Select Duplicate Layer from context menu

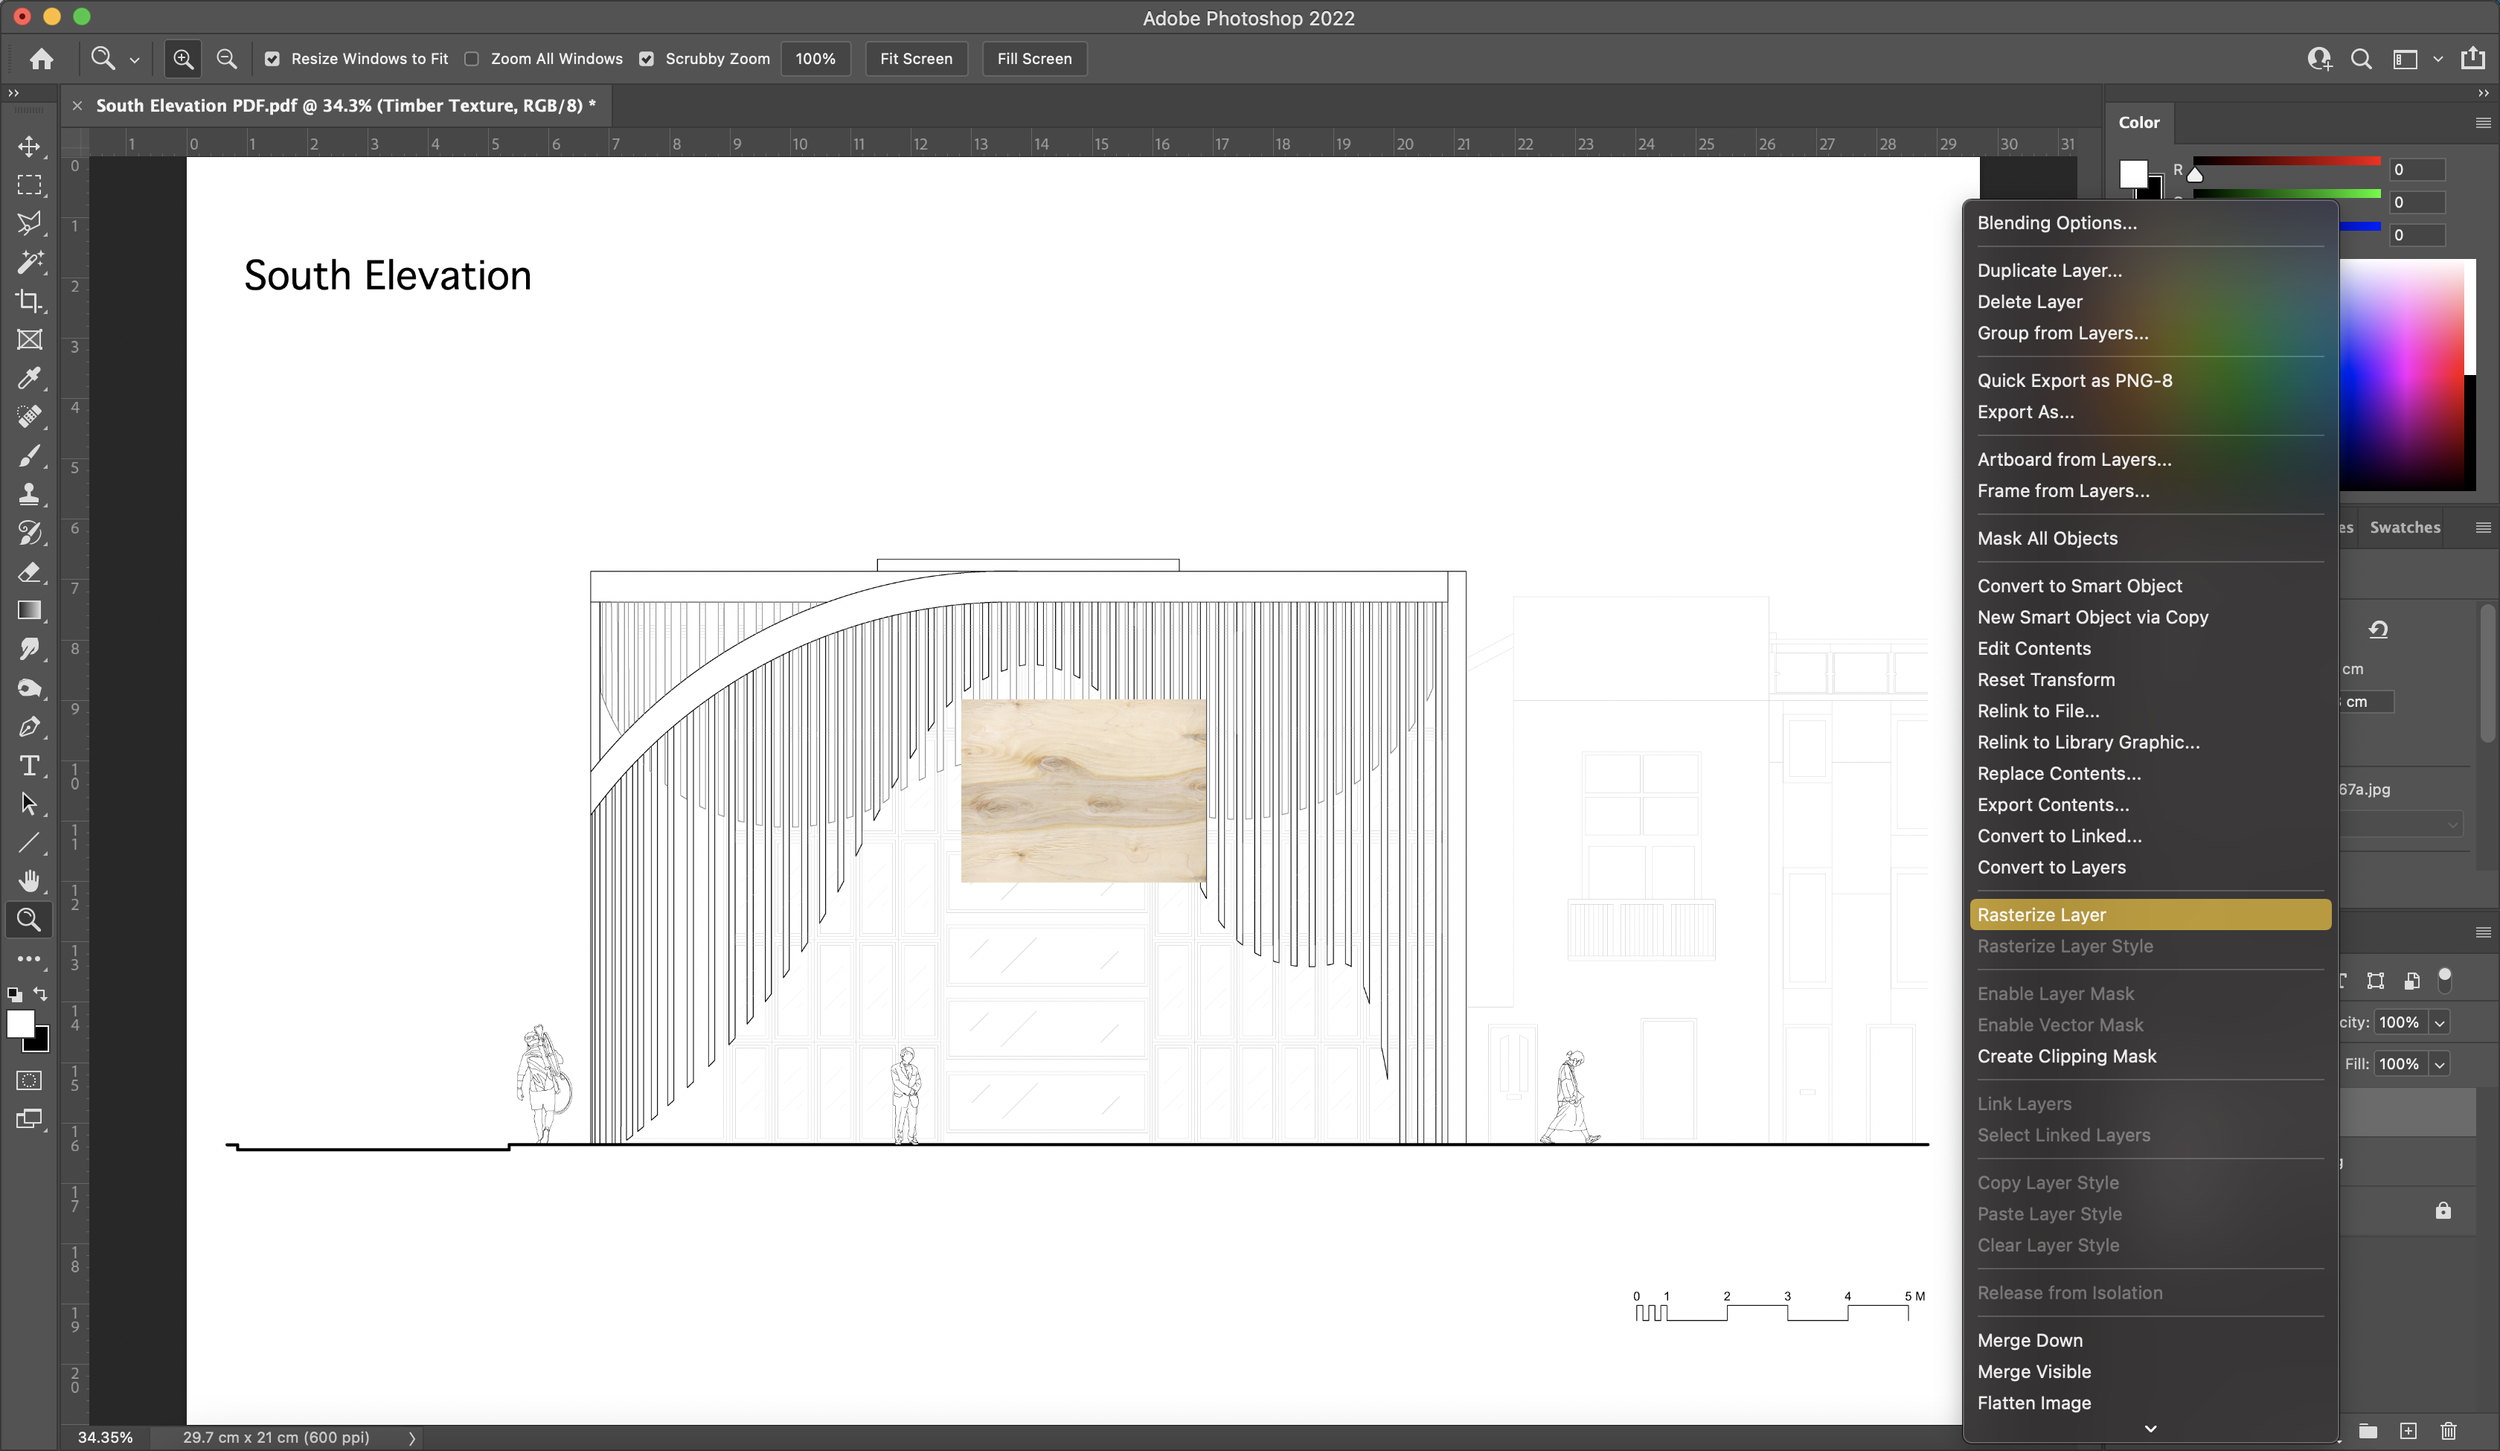[2049, 269]
